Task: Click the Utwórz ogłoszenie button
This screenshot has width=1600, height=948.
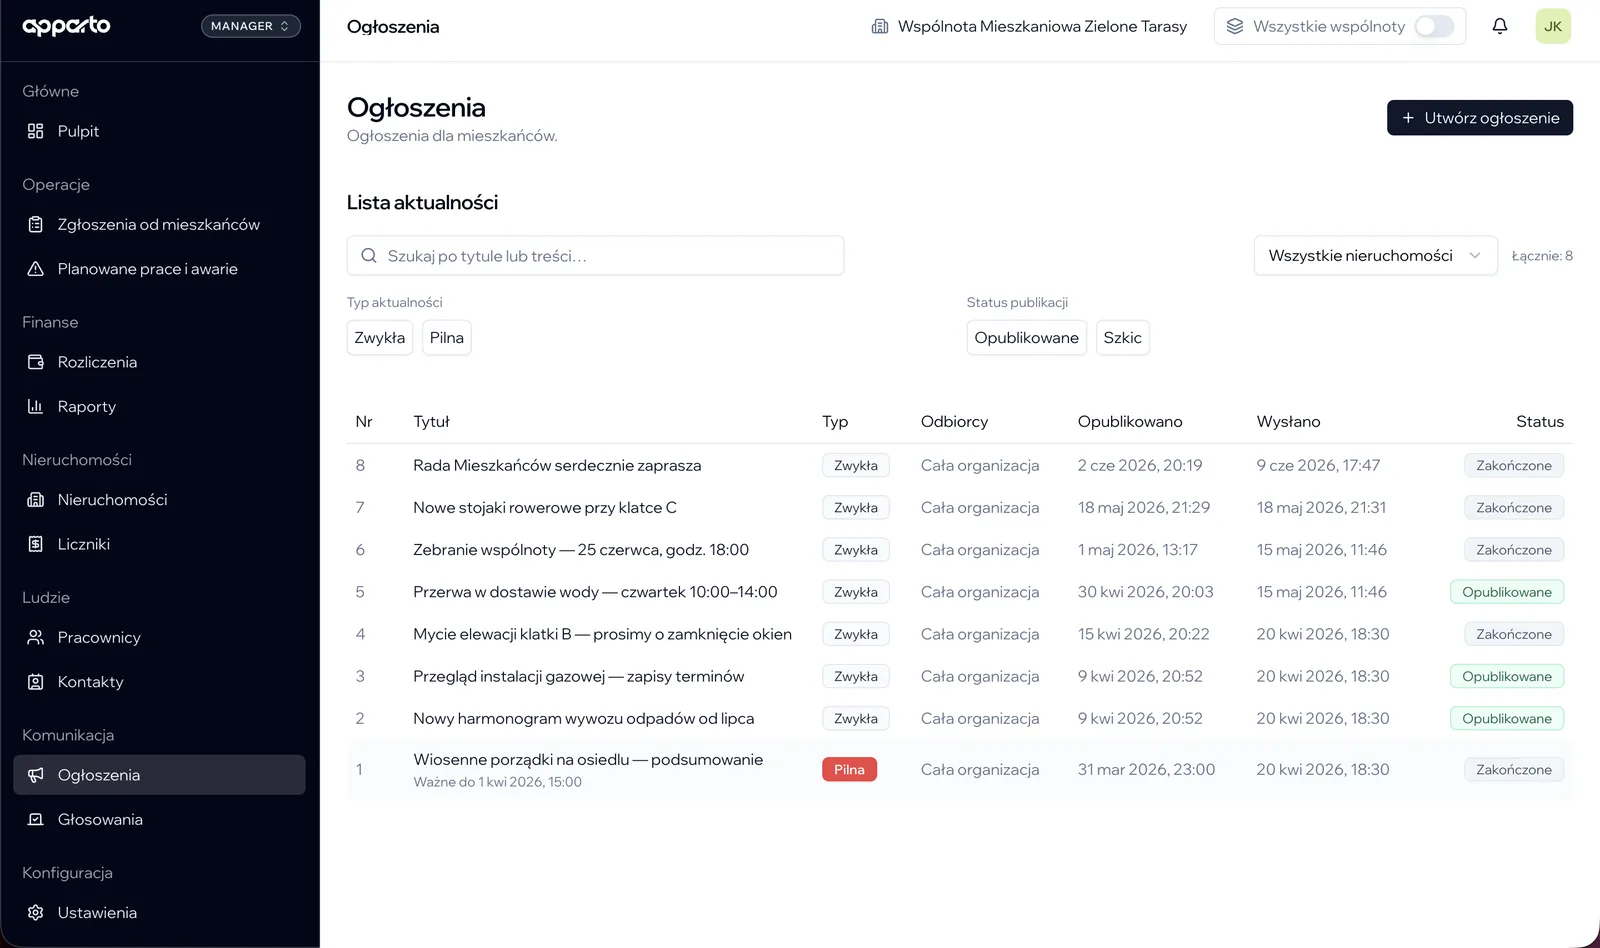Action: click(x=1480, y=118)
